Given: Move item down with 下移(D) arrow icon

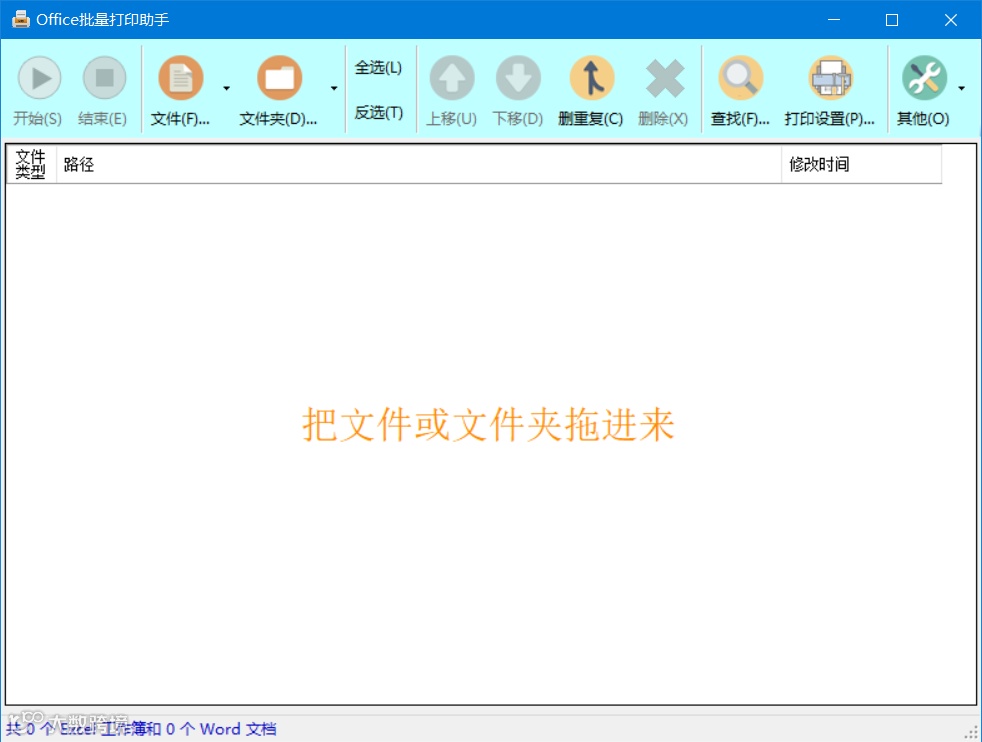Looking at the screenshot, I should [518, 78].
